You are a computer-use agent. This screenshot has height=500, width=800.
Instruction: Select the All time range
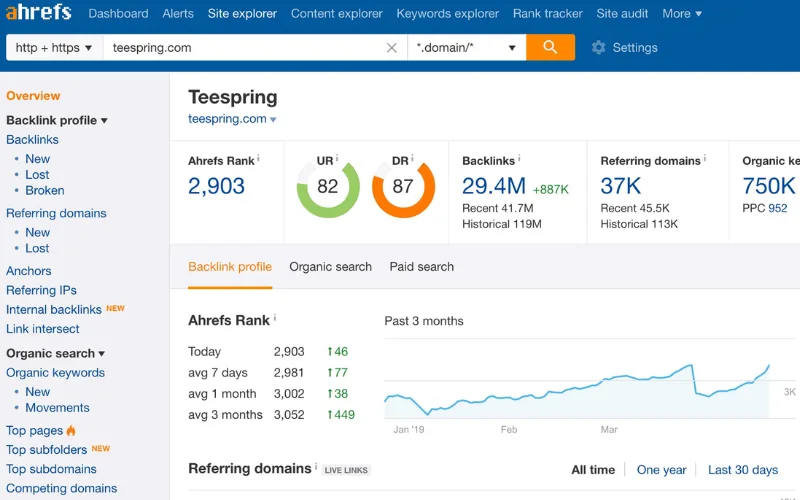593,470
